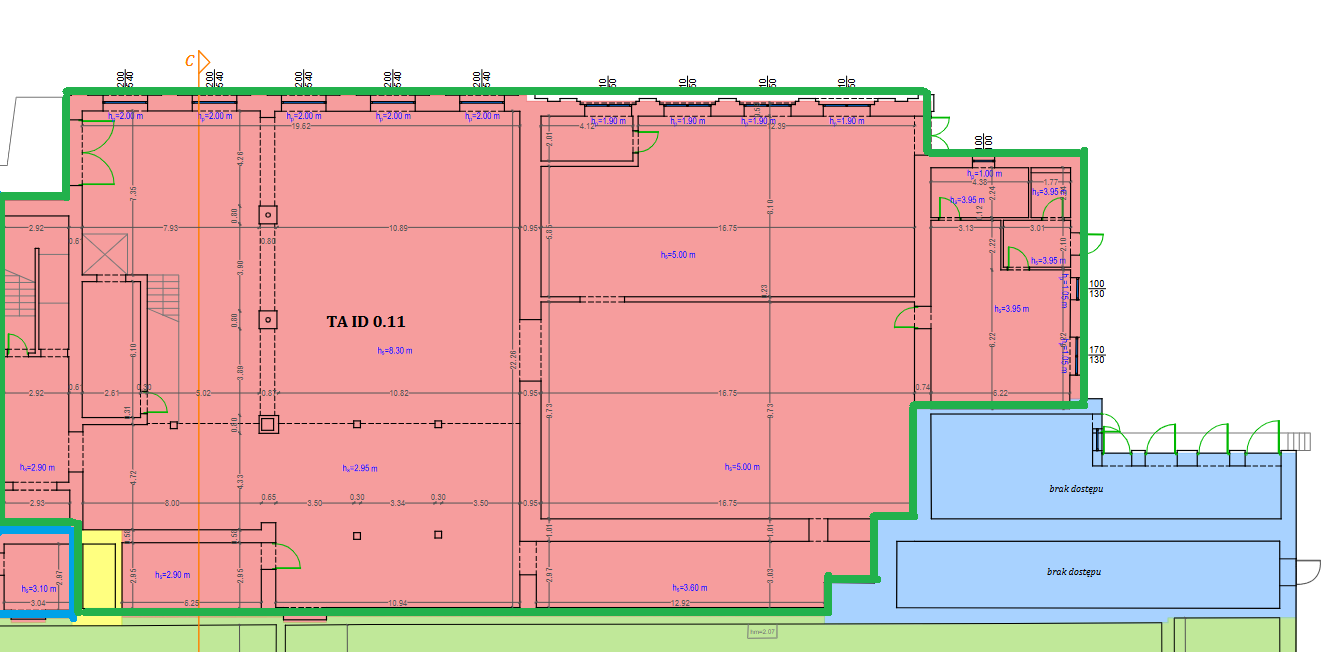Select the h=1.00 m label in upper-right room
The height and width of the screenshot is (652, 1331).
(985, 173)
